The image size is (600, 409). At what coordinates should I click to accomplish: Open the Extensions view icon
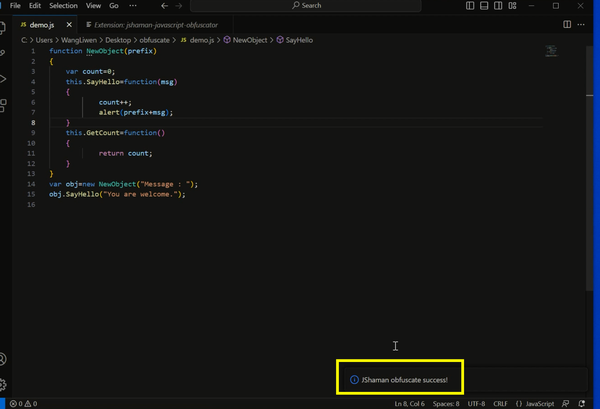click(x=3, y=105)
